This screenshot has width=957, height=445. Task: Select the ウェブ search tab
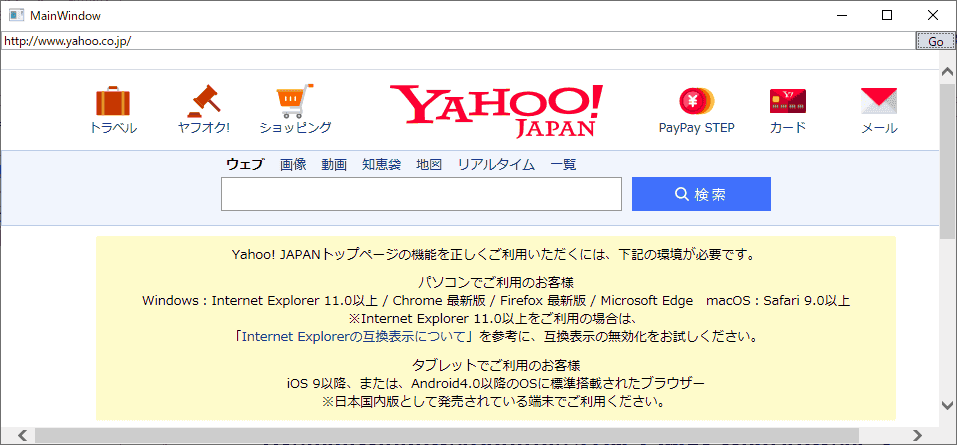245,164
